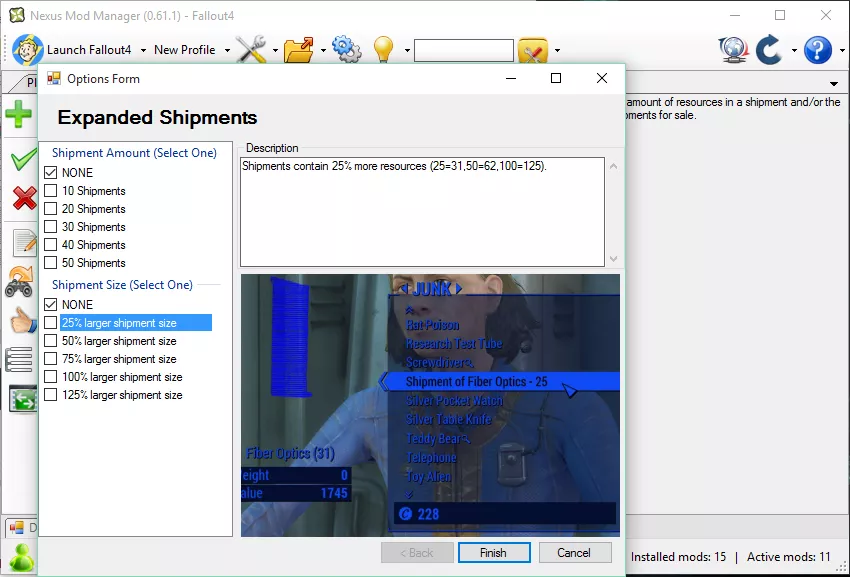Image resolution: width=850 pixels, height=577 pixels.
Task: Click the 'Expanded Shipments' heading
Action: click(x=157, y=117)
